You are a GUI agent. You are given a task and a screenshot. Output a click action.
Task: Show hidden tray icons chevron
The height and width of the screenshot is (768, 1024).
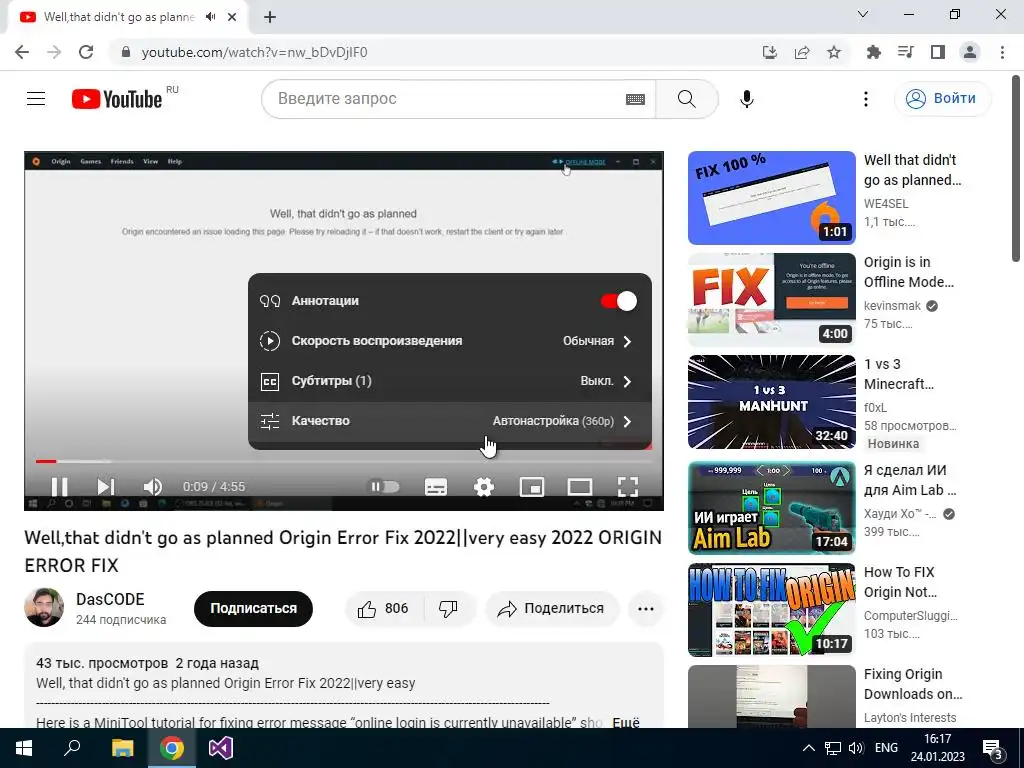pos(808,748)
